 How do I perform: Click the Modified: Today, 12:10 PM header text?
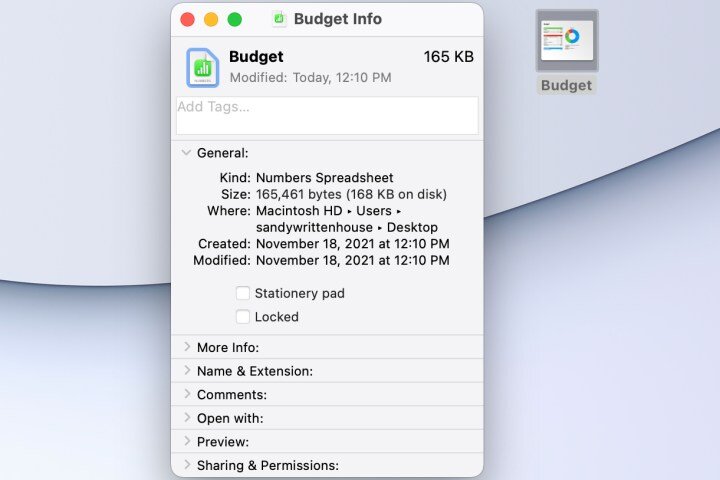point(310,78)
